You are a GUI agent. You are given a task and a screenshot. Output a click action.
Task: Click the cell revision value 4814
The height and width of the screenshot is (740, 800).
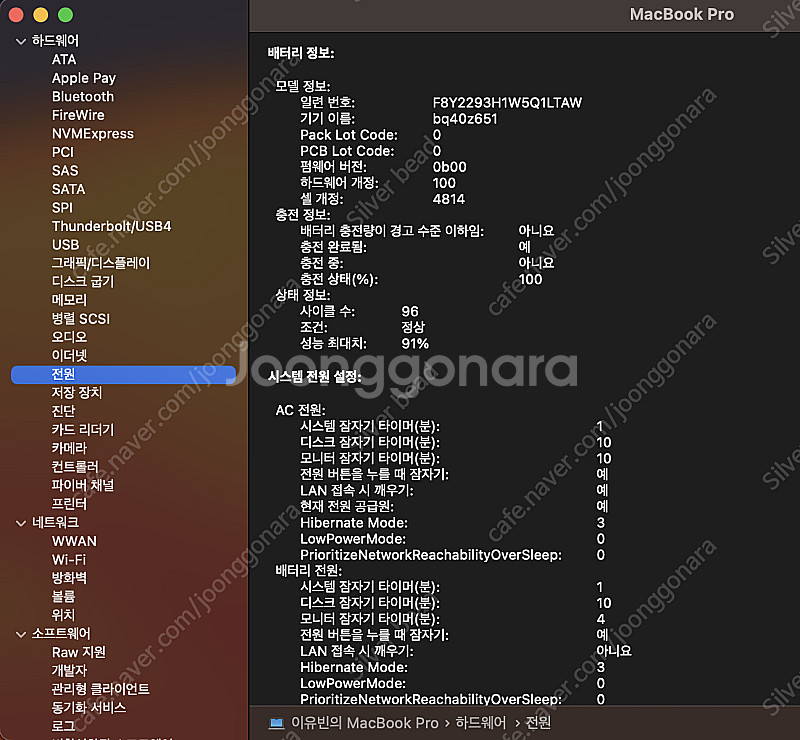tap(449, 200)
